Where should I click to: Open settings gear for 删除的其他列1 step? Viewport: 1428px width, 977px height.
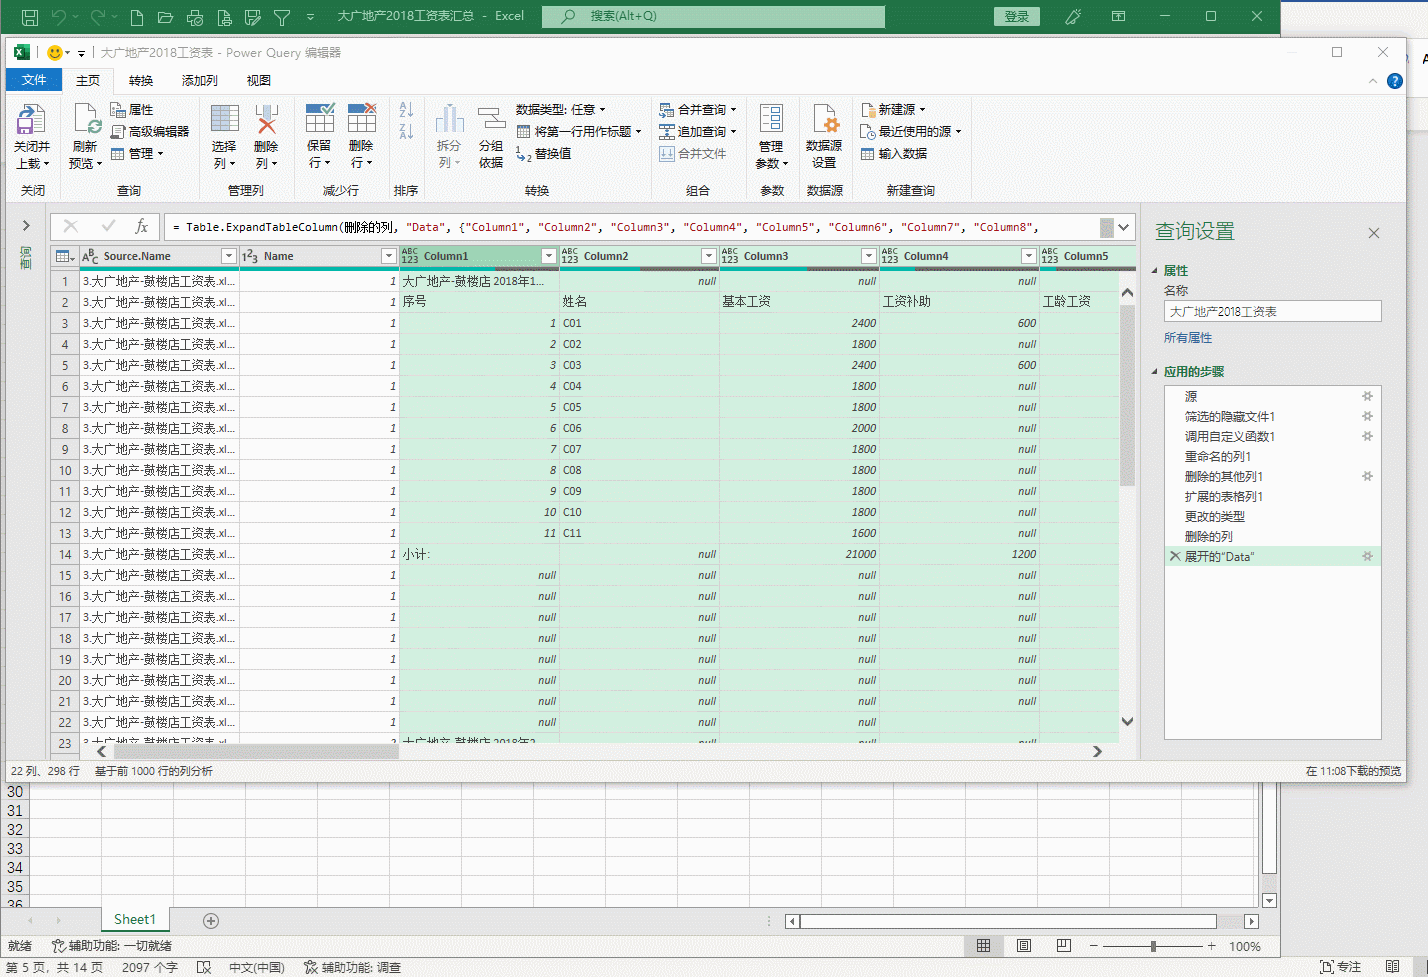[x=1367, y=476]
